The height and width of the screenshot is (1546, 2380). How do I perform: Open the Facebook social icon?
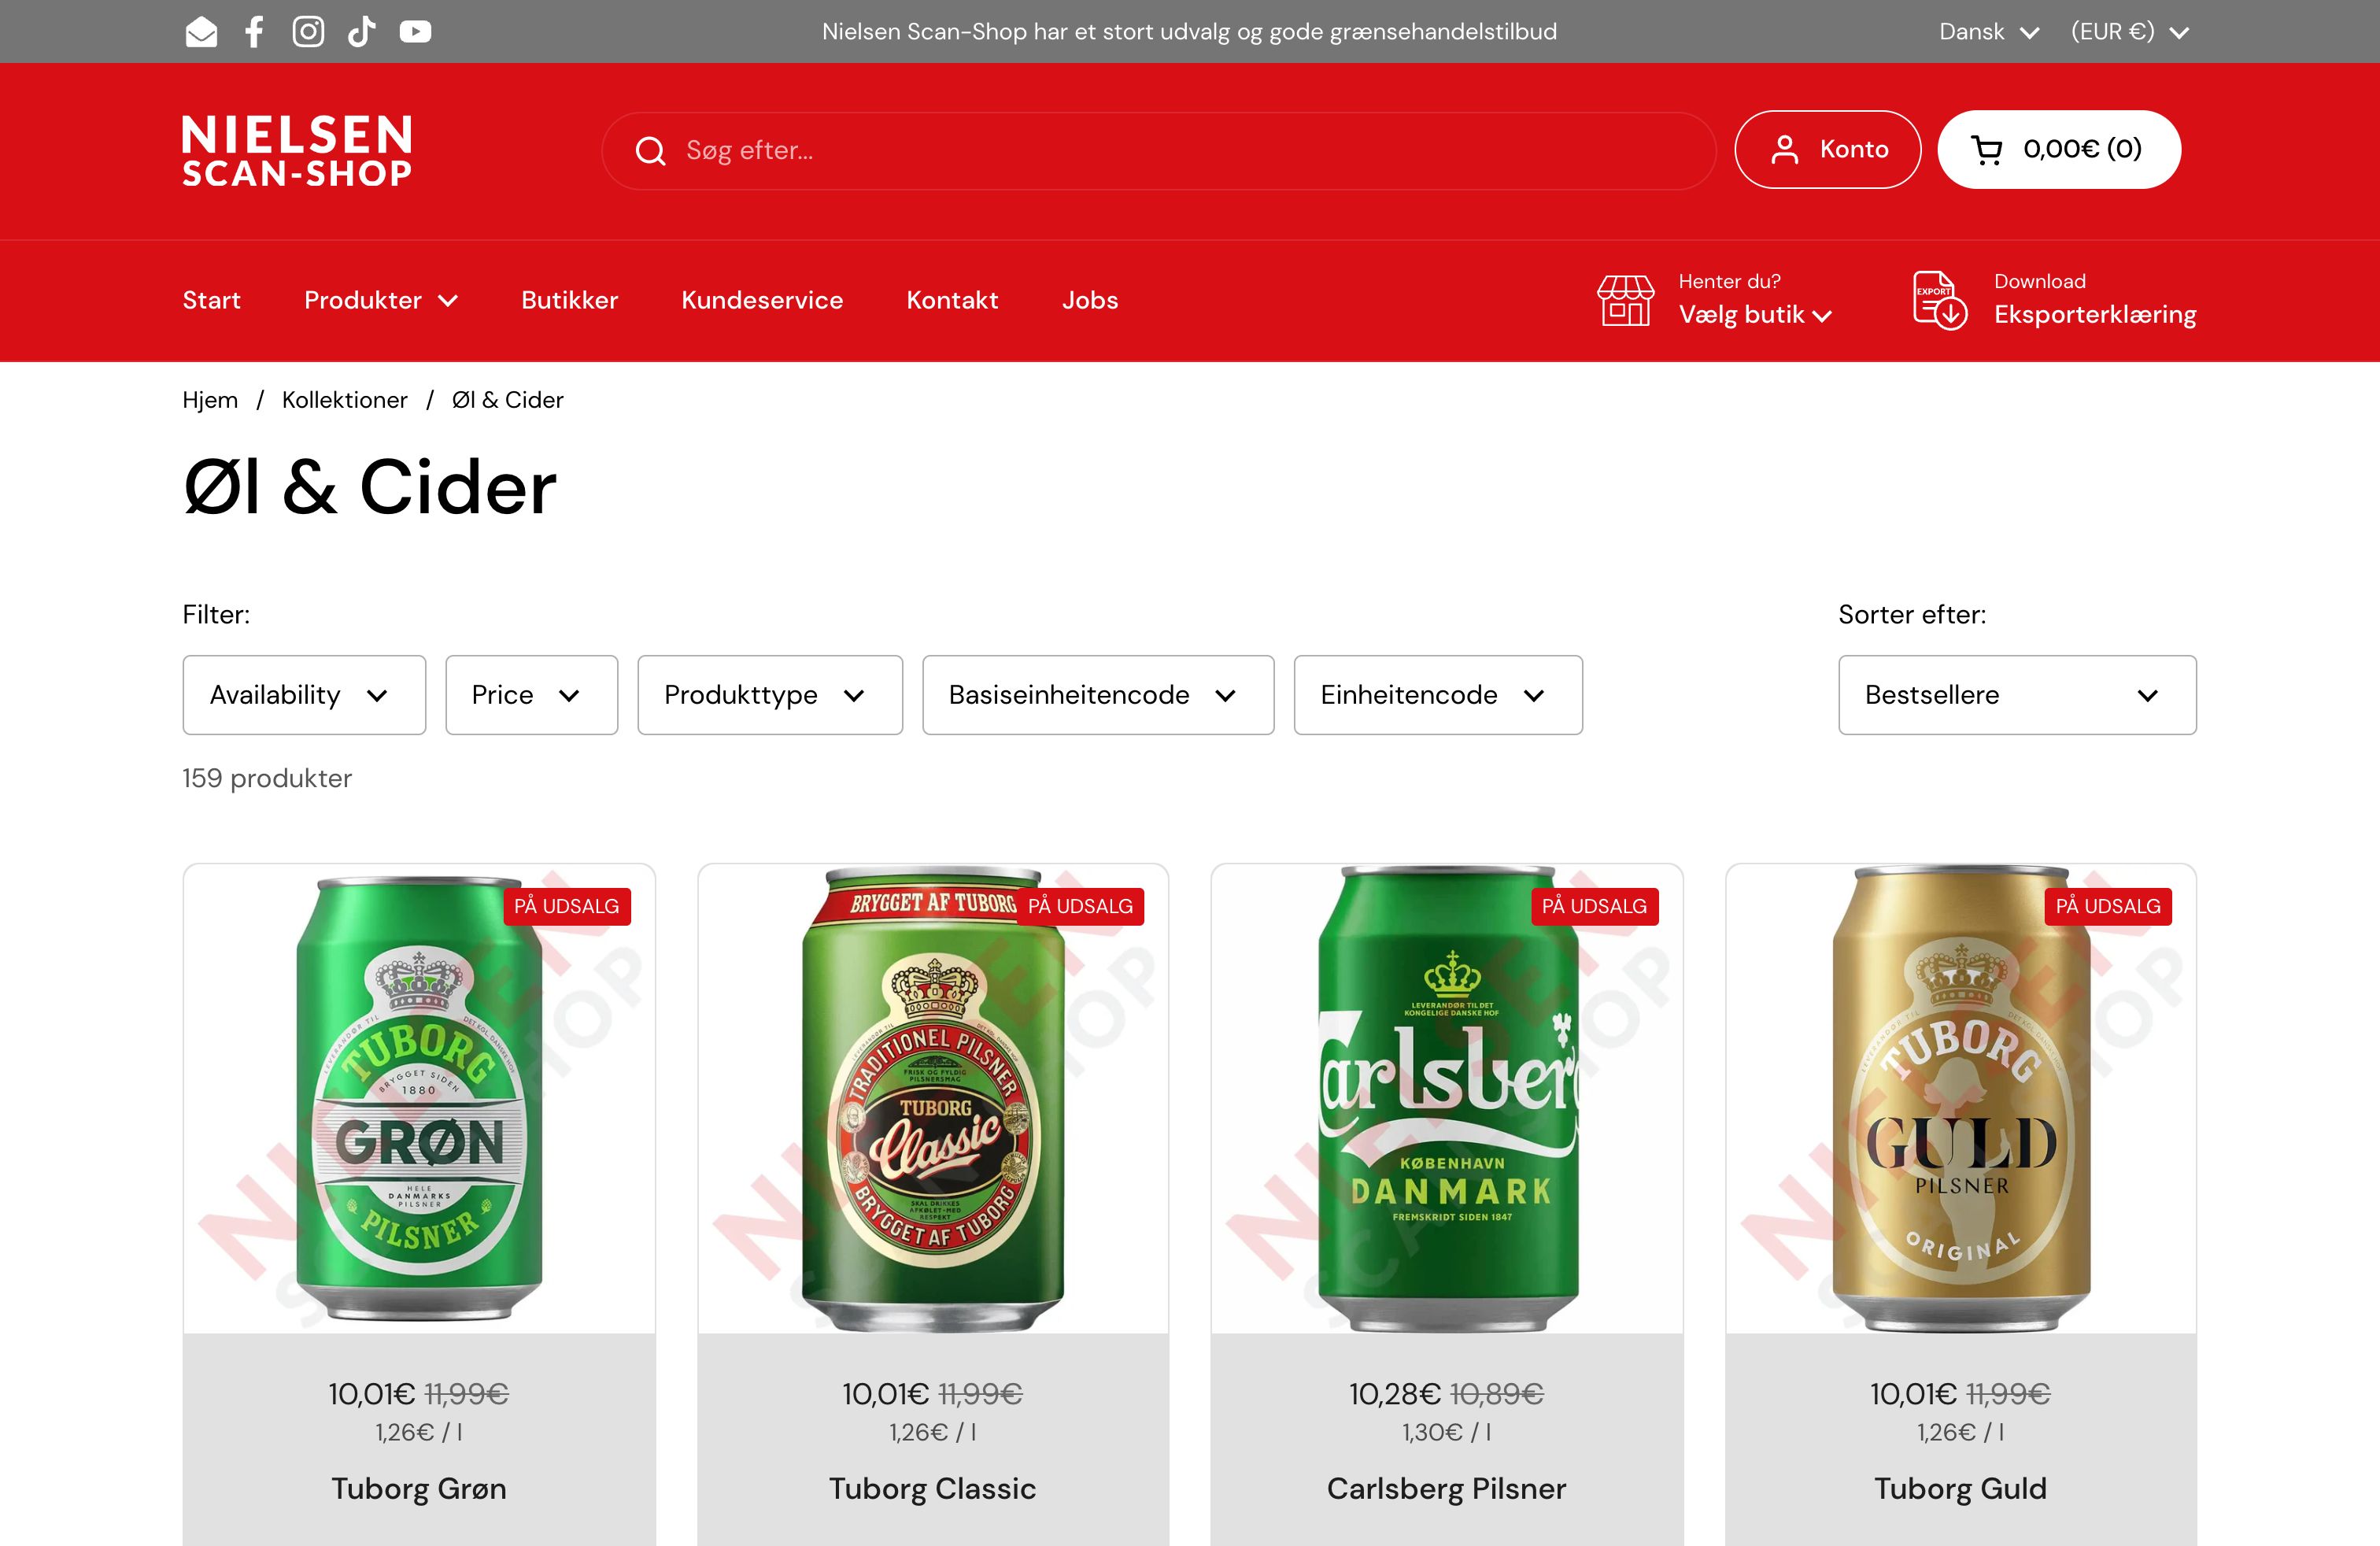click(x=254, y=32)
